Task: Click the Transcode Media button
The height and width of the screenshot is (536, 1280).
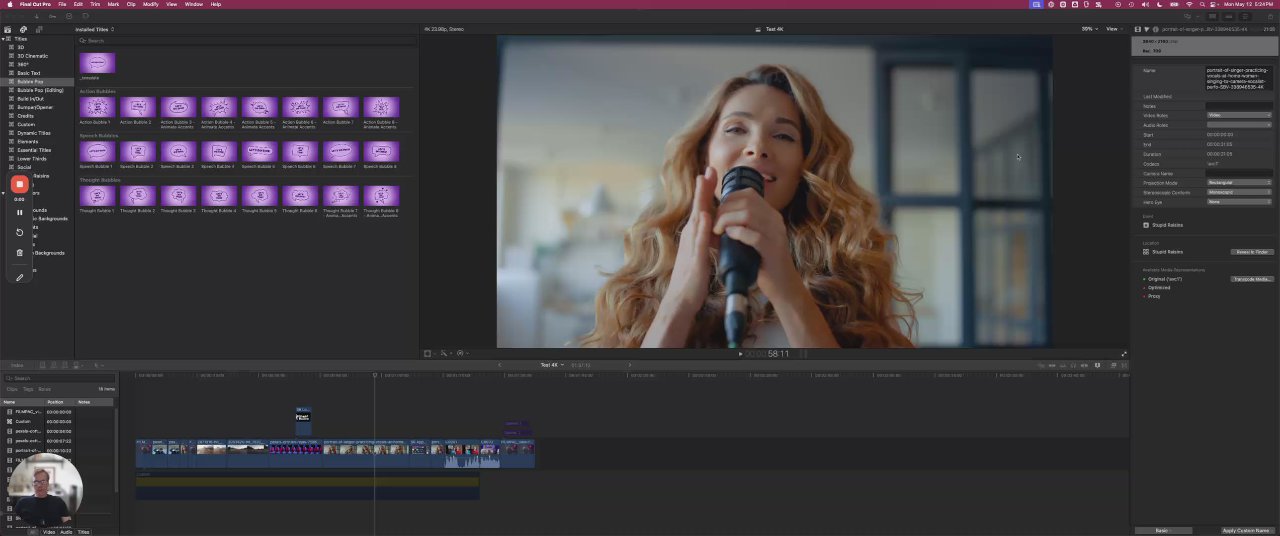Action: click(x=1251, y=279)
